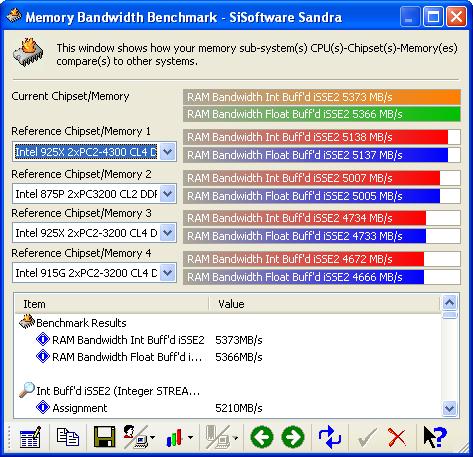Click the blue Float 5005 MB/s reference bar
Viewport: 473px width, 457px height.
(x=322, y=196)
